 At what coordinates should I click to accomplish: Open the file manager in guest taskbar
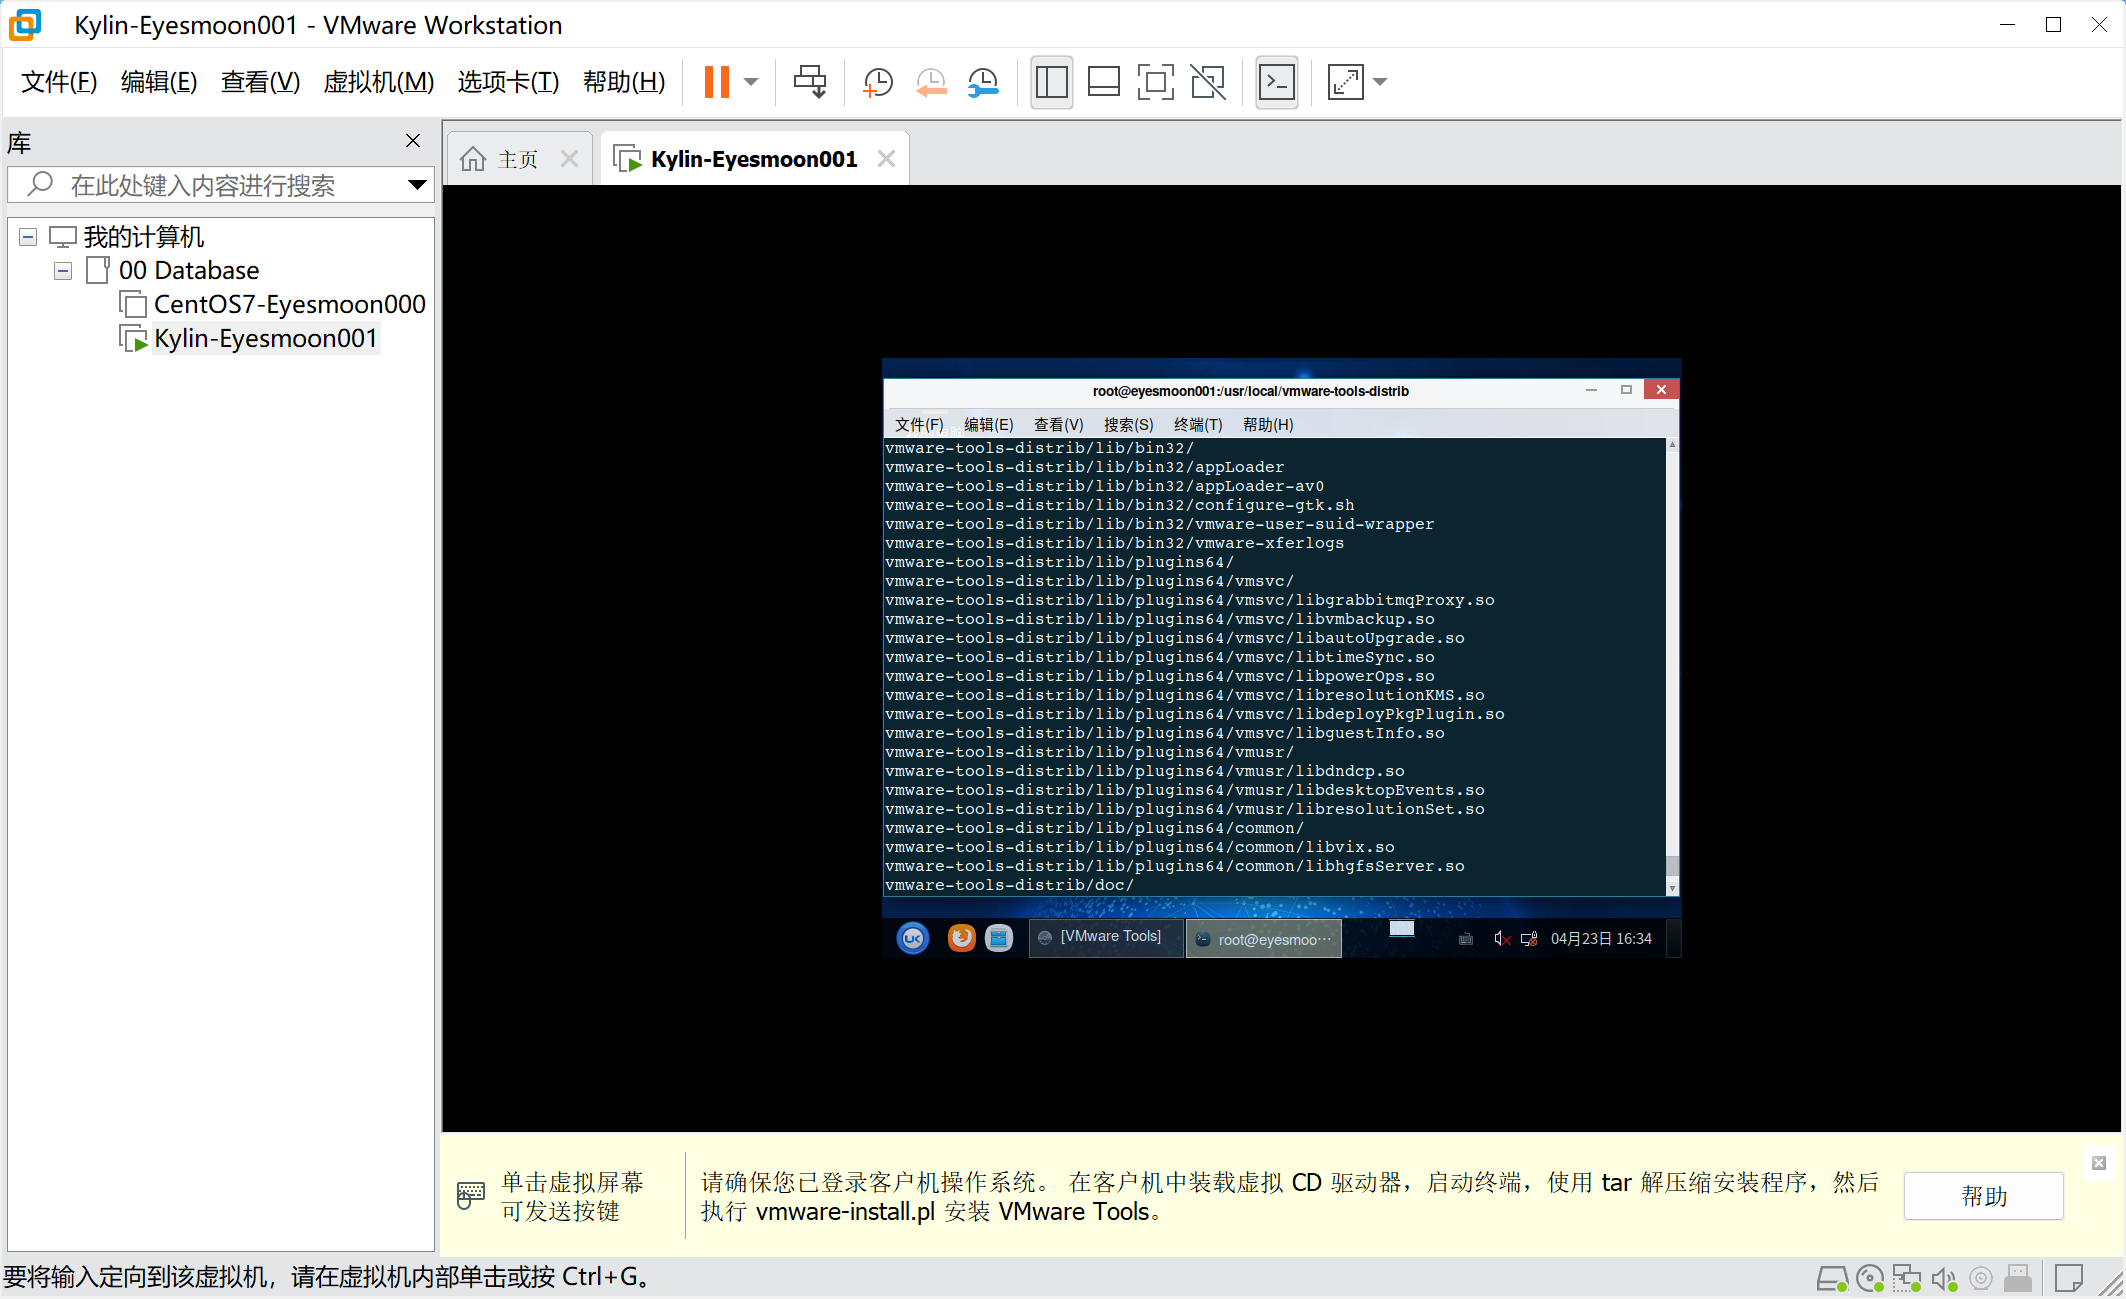999,938
